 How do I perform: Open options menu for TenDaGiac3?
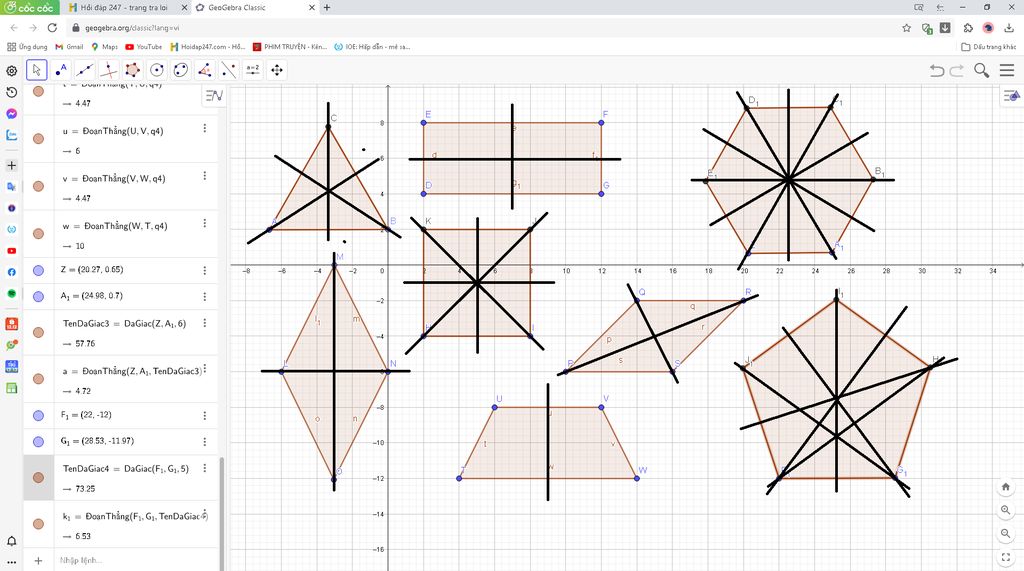204,323
